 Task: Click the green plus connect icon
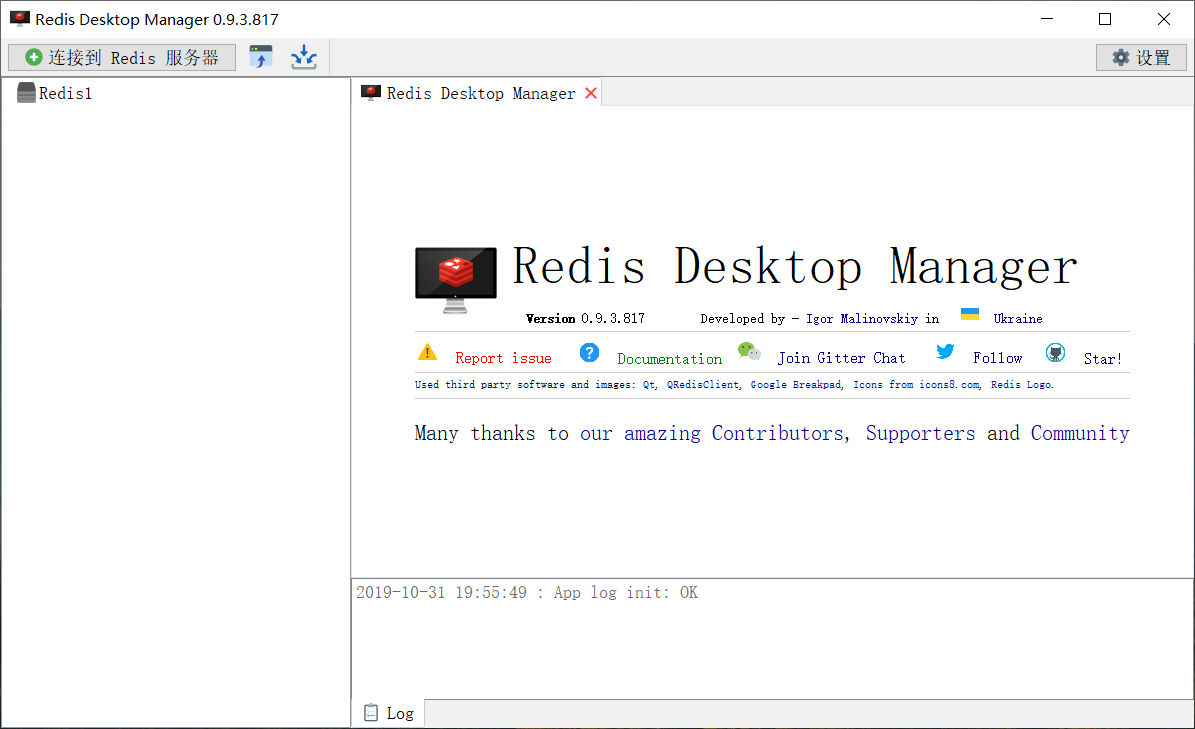coord(34,57)
